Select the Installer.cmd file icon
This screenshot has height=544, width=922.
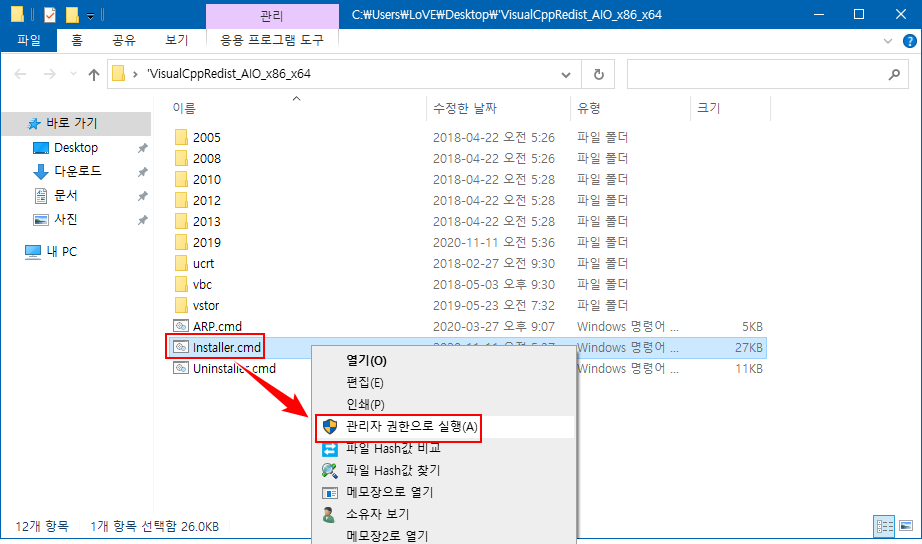(181, 347)
